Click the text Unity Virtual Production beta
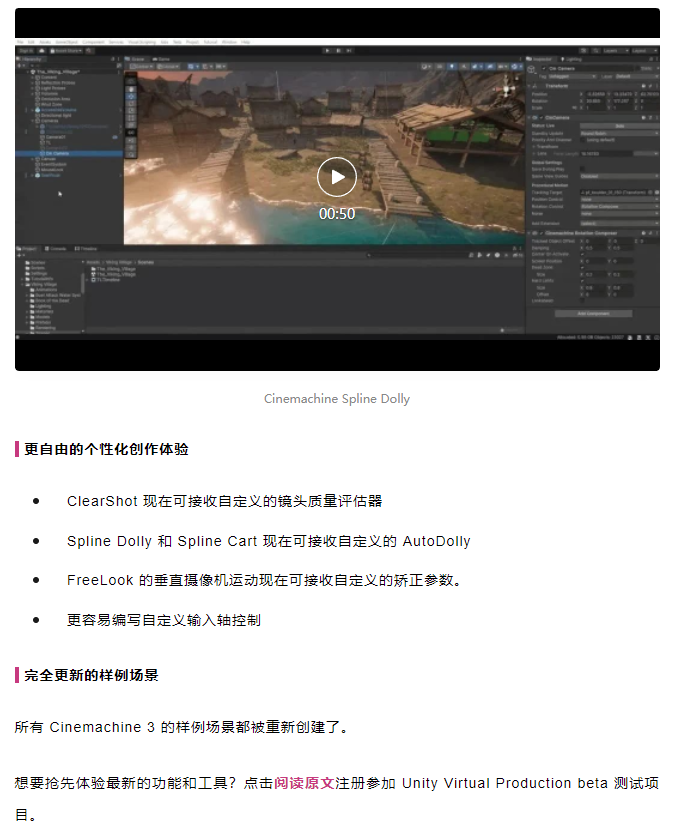 tap(505, 783)
